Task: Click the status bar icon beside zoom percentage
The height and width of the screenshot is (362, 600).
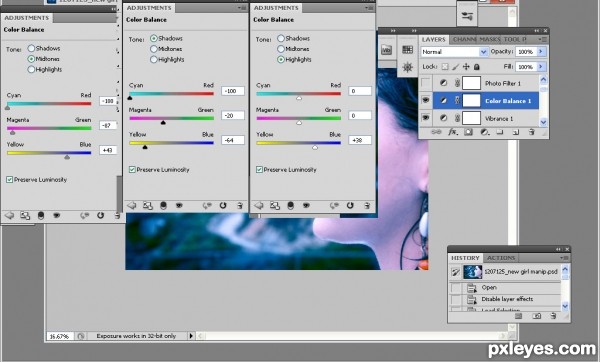Action: pos(81,336)
